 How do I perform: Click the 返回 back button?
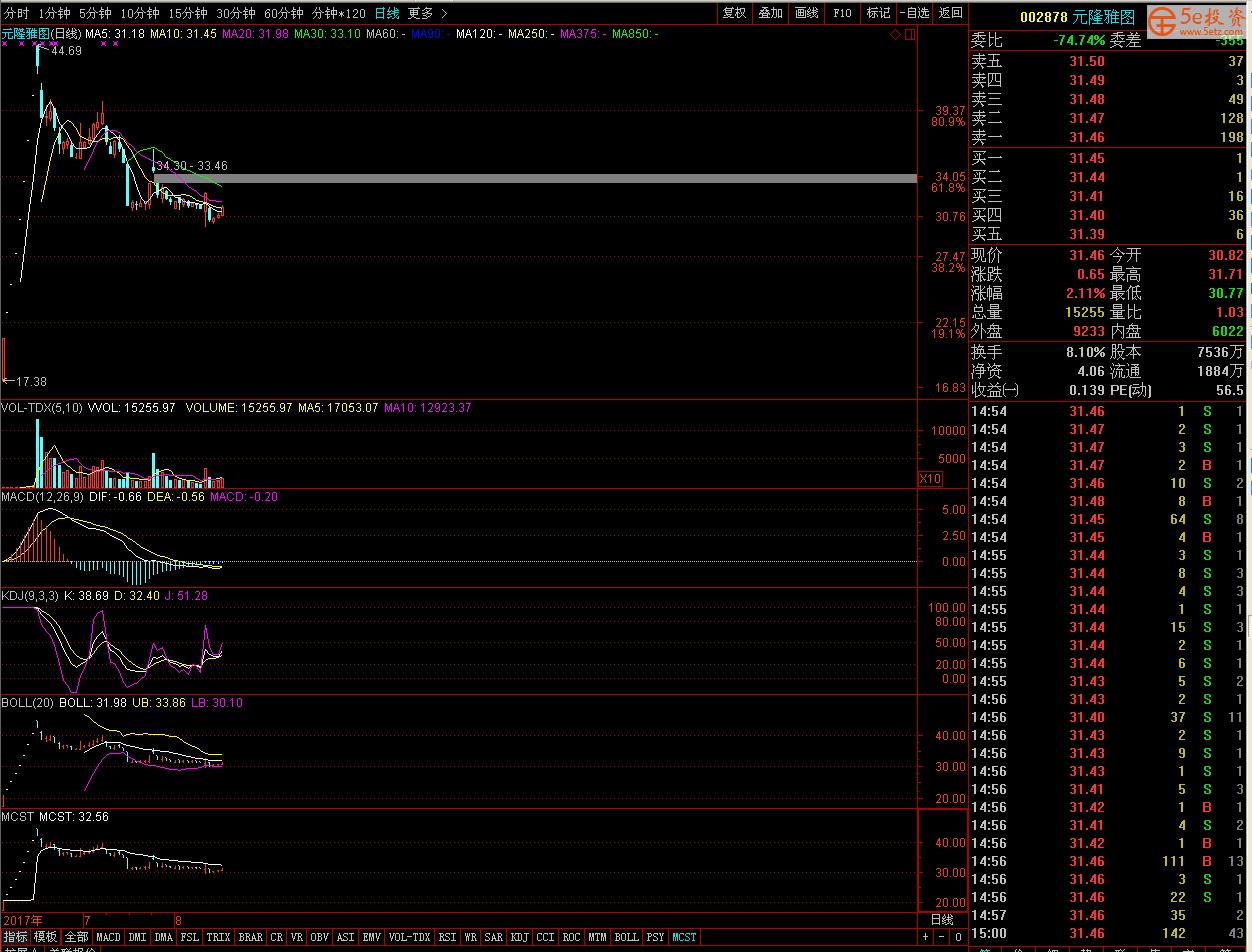tap(950, 13)
